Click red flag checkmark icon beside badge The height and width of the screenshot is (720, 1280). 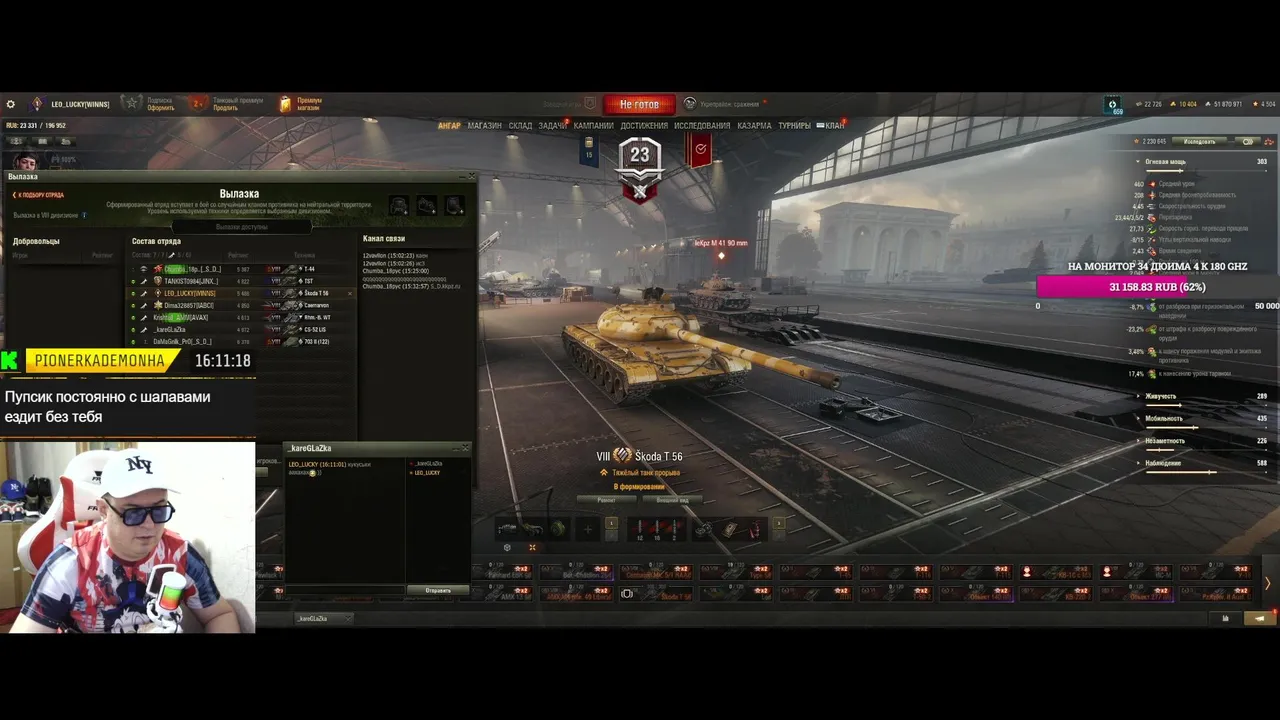tap(701, 150)
